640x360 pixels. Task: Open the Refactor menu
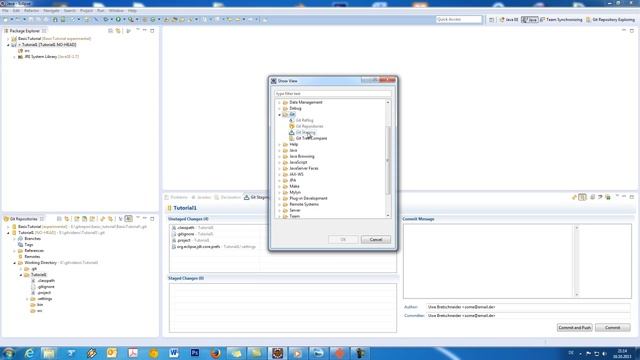[31, 11]
